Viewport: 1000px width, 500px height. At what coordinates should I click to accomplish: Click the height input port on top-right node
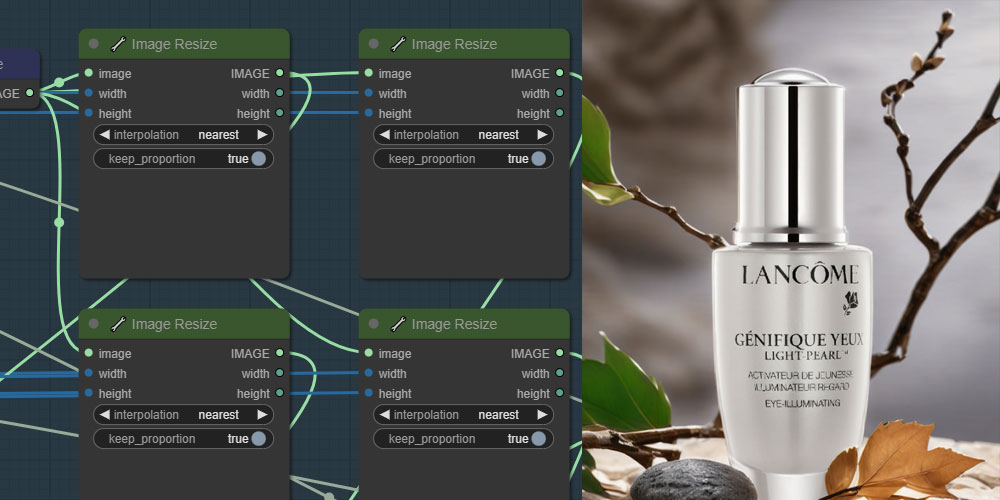pos(369,113)
